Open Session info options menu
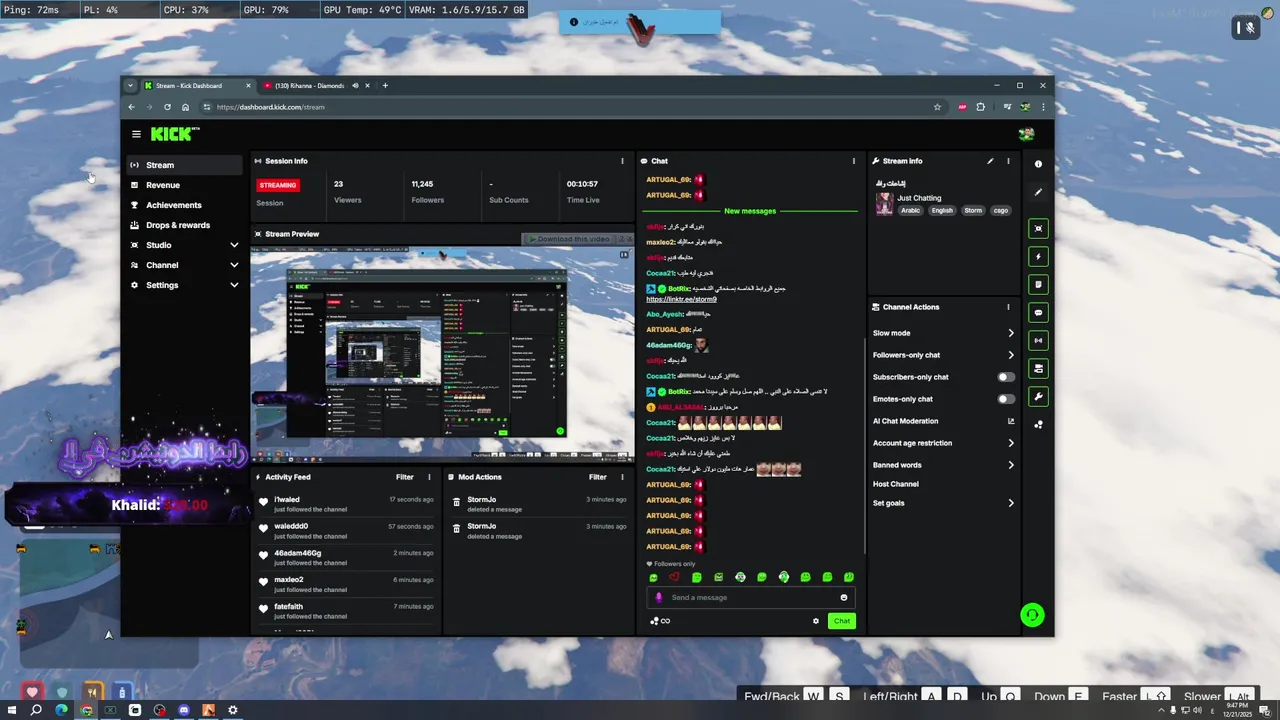The width and height of the screenshot is (1280, 720). tap(622, 161)
